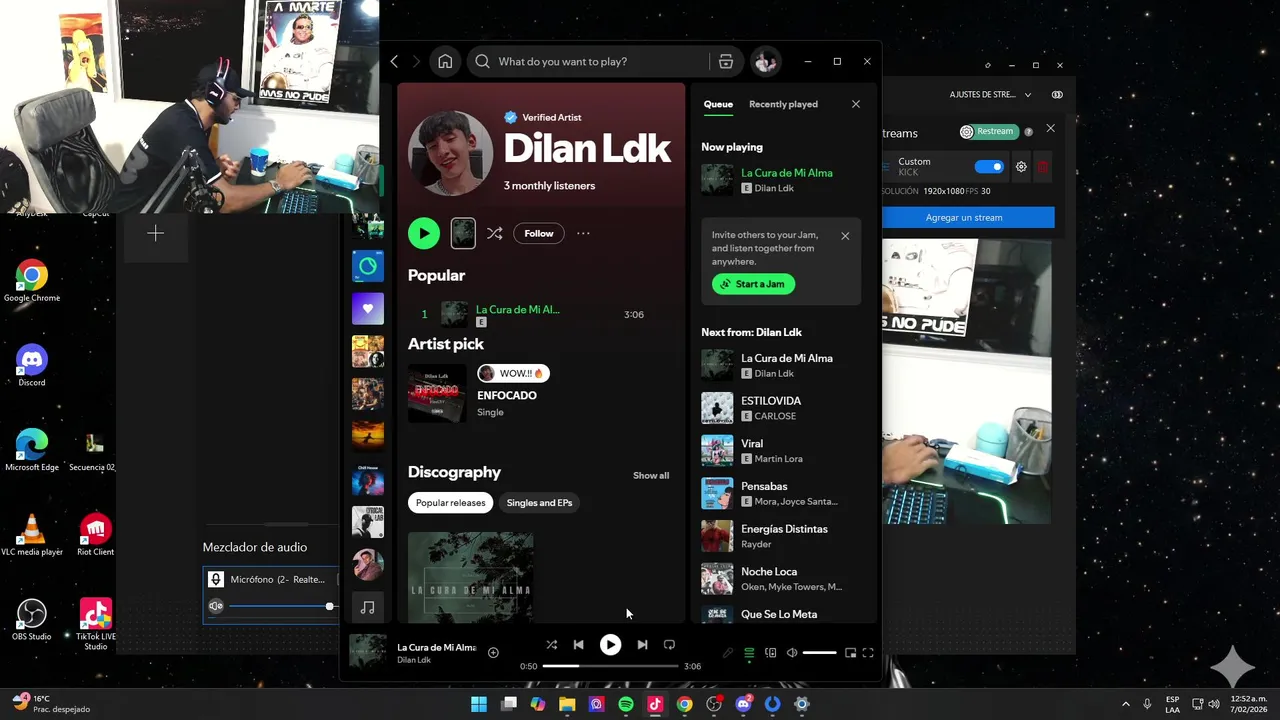This screenshot has width=1280, height=720.
Task: Open taskbar clock and date
Action: 1248,704
